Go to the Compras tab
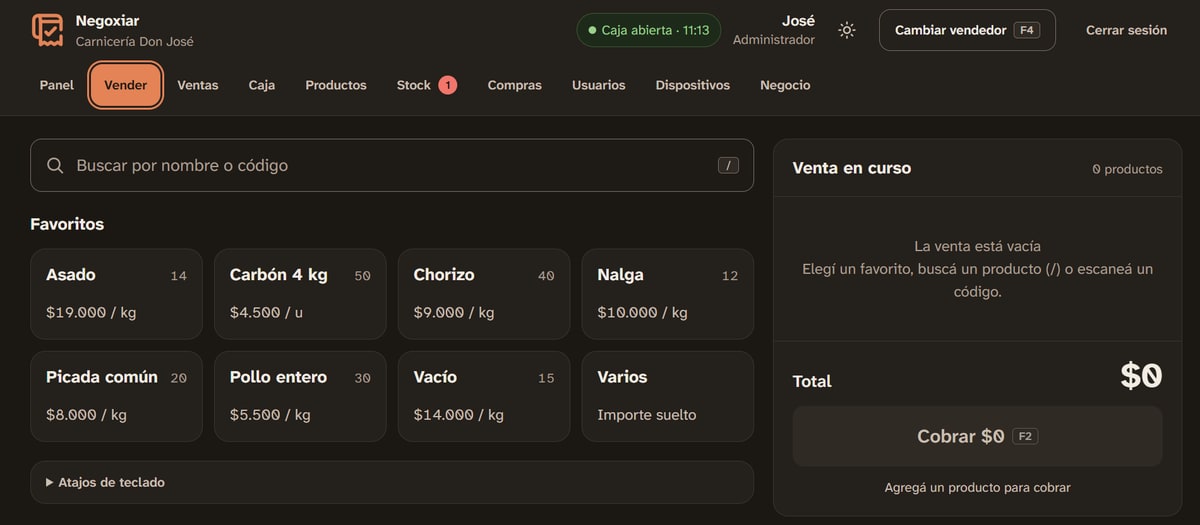 click(515, 85)
